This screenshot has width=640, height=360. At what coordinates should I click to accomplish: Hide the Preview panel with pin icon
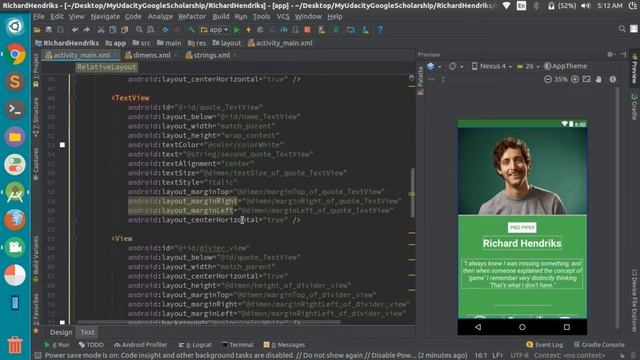click(623, 54)
